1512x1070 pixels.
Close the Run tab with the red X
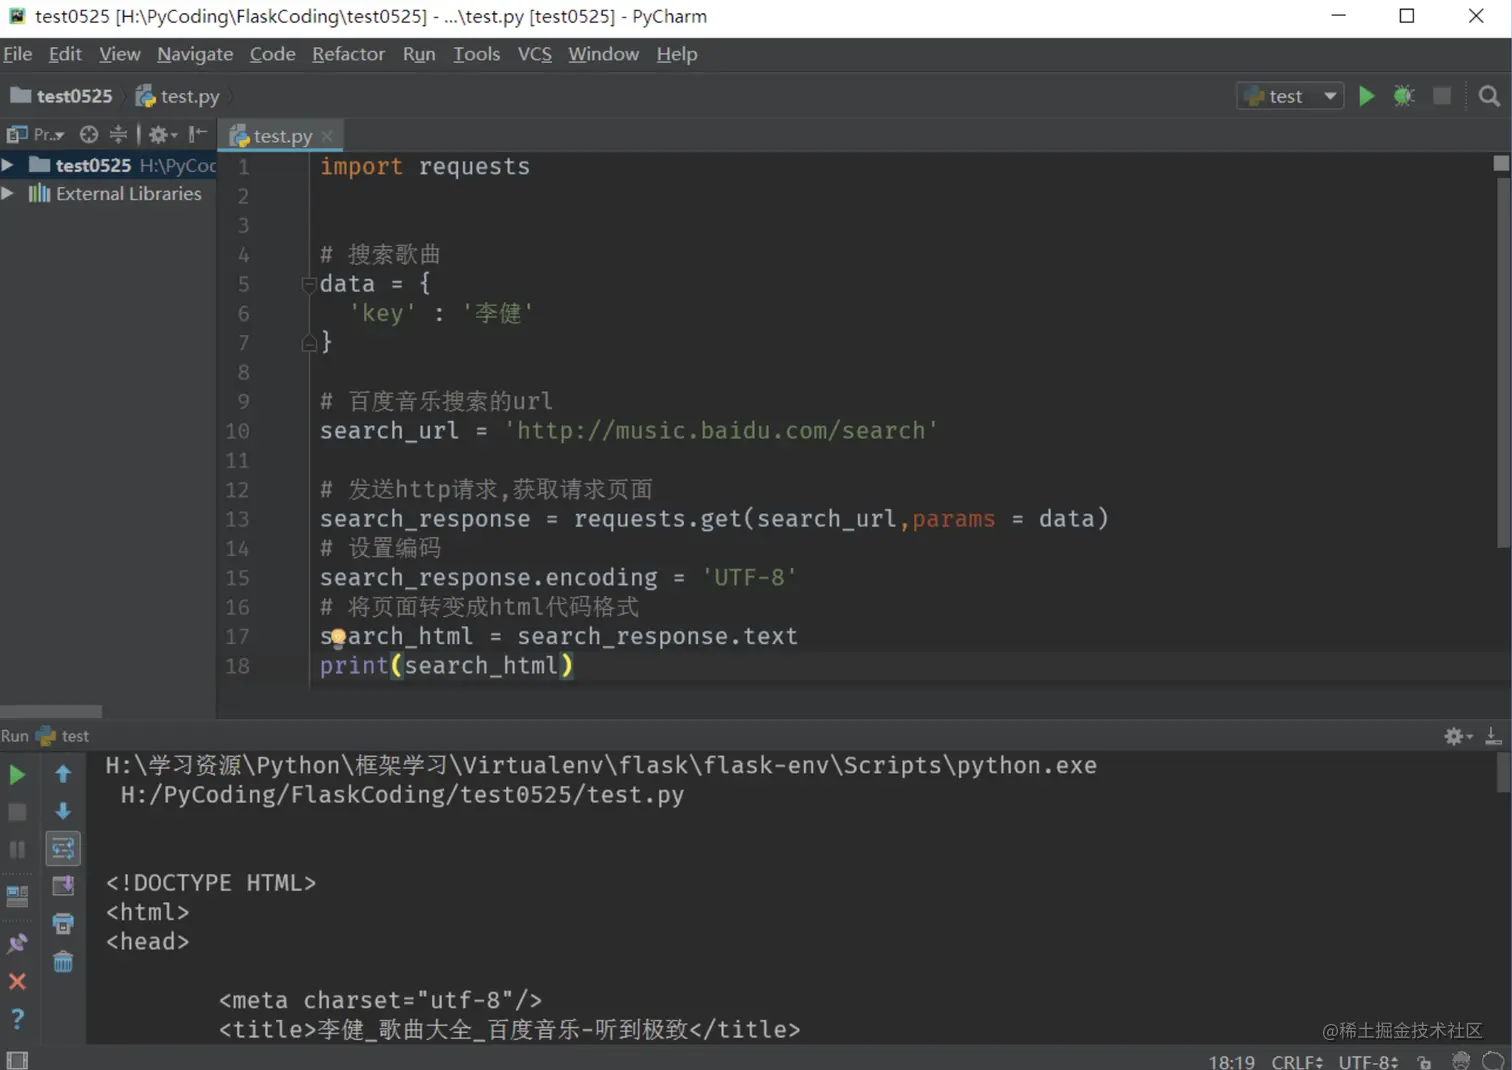coord(17,982)
